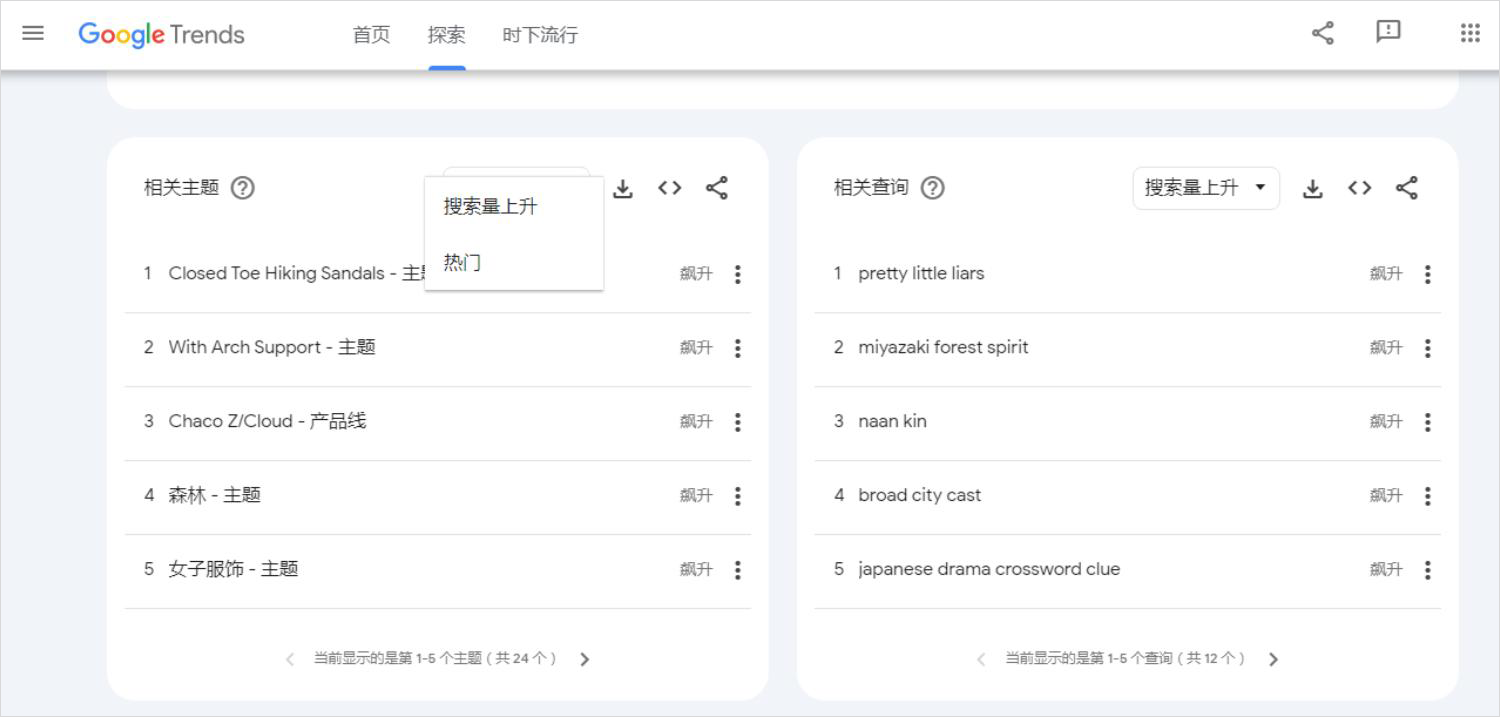
Task: Select 热门 from the open dropdown
Action: point(460,261)
